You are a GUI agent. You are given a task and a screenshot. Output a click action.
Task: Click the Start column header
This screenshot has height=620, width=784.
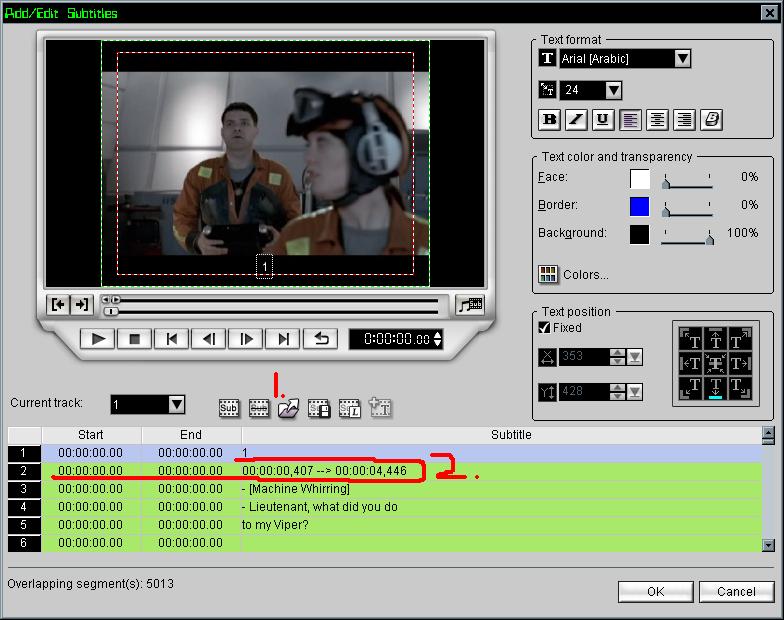91,435
